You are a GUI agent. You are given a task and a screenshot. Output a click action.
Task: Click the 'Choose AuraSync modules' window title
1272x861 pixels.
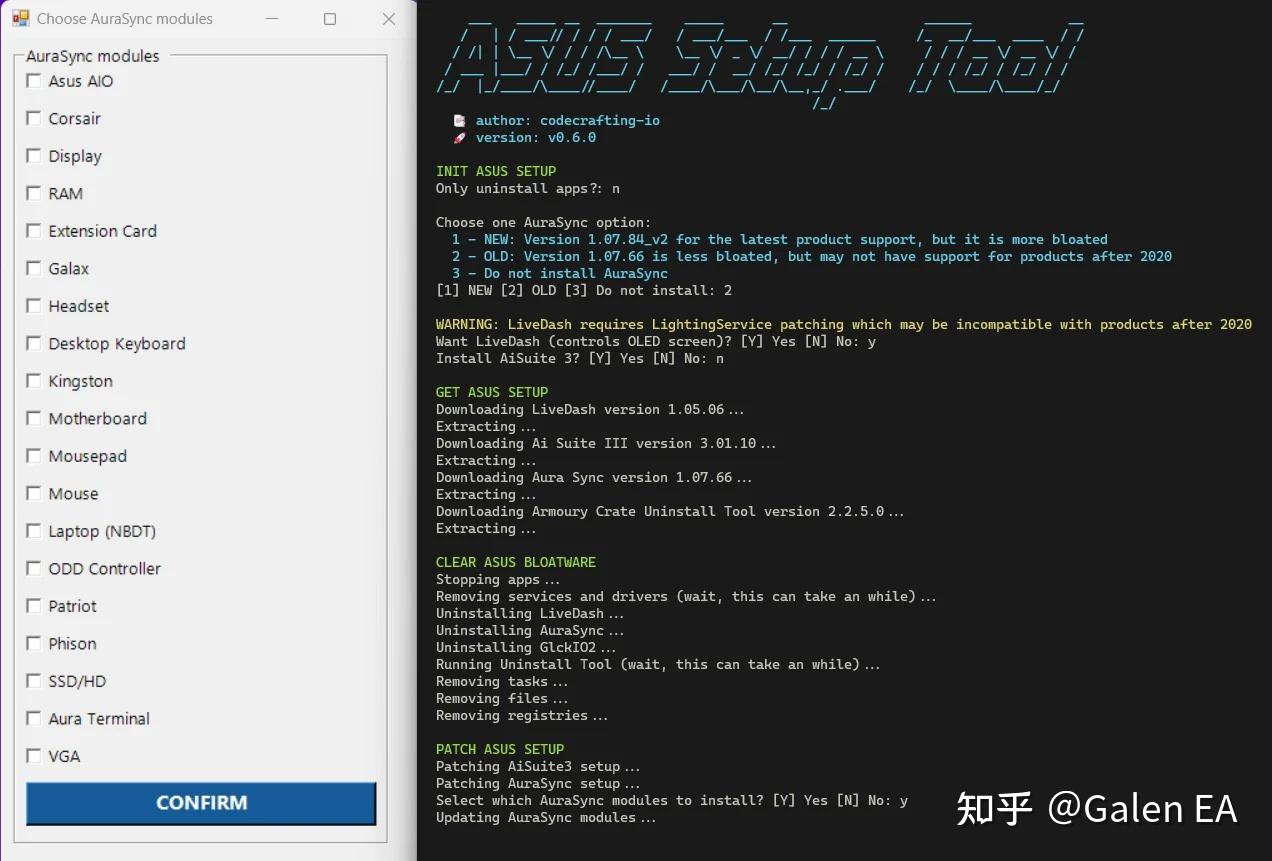[125, 19]
